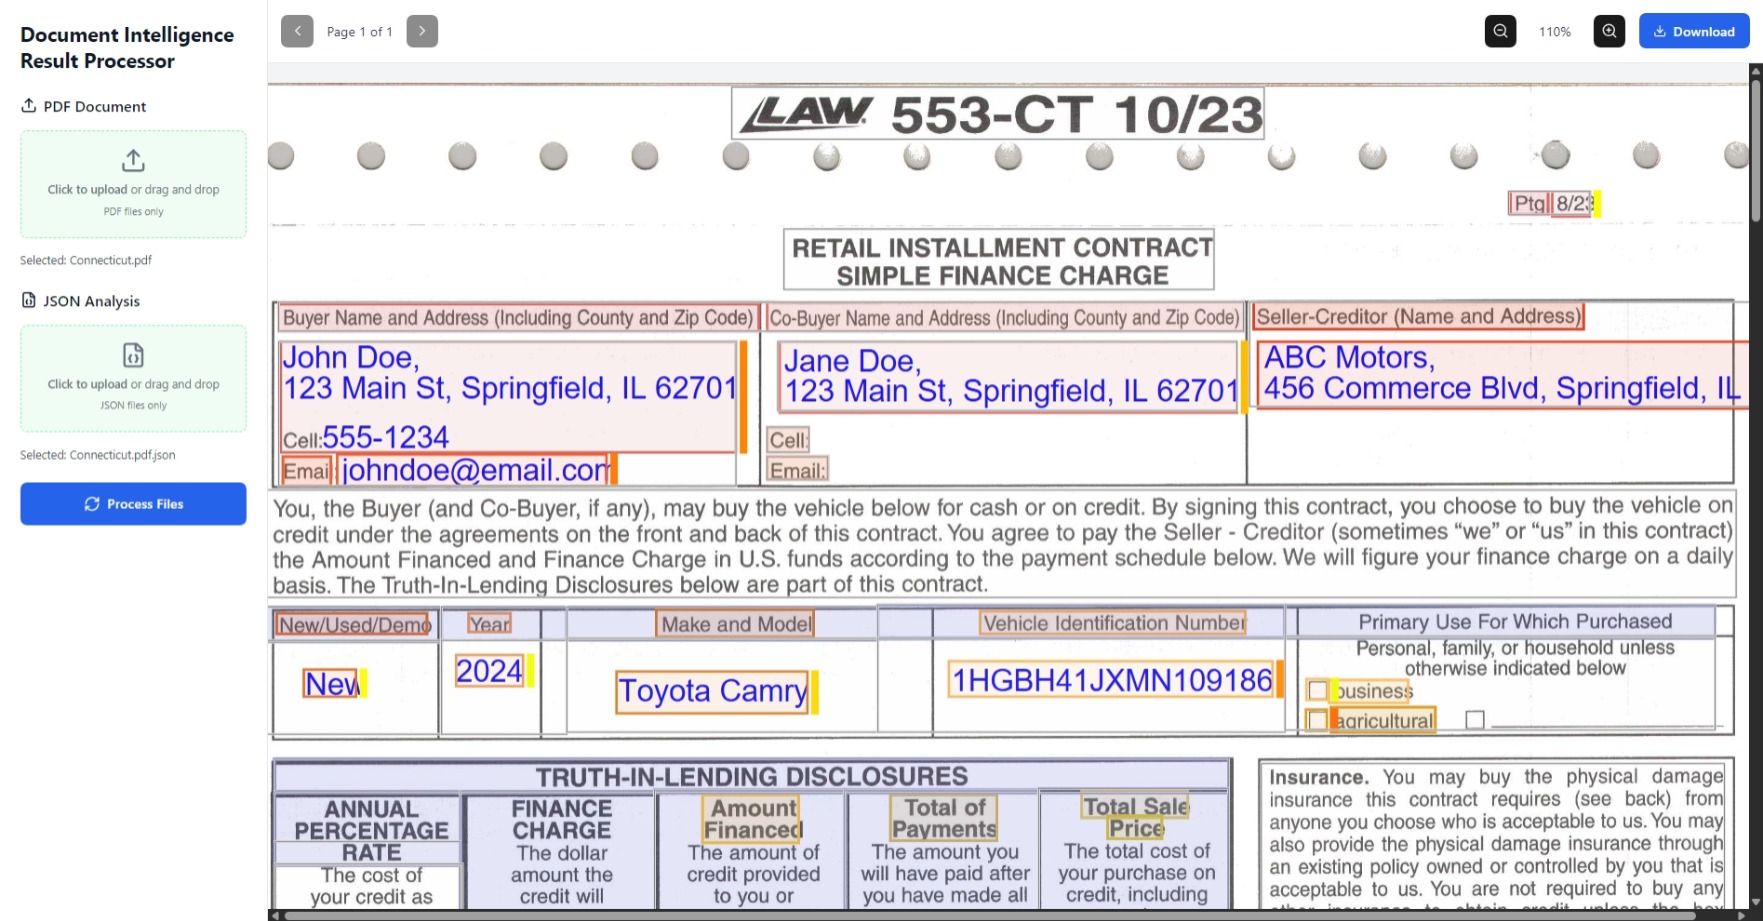Select the 'John Doe' buyer address field

tap(508, 397)
